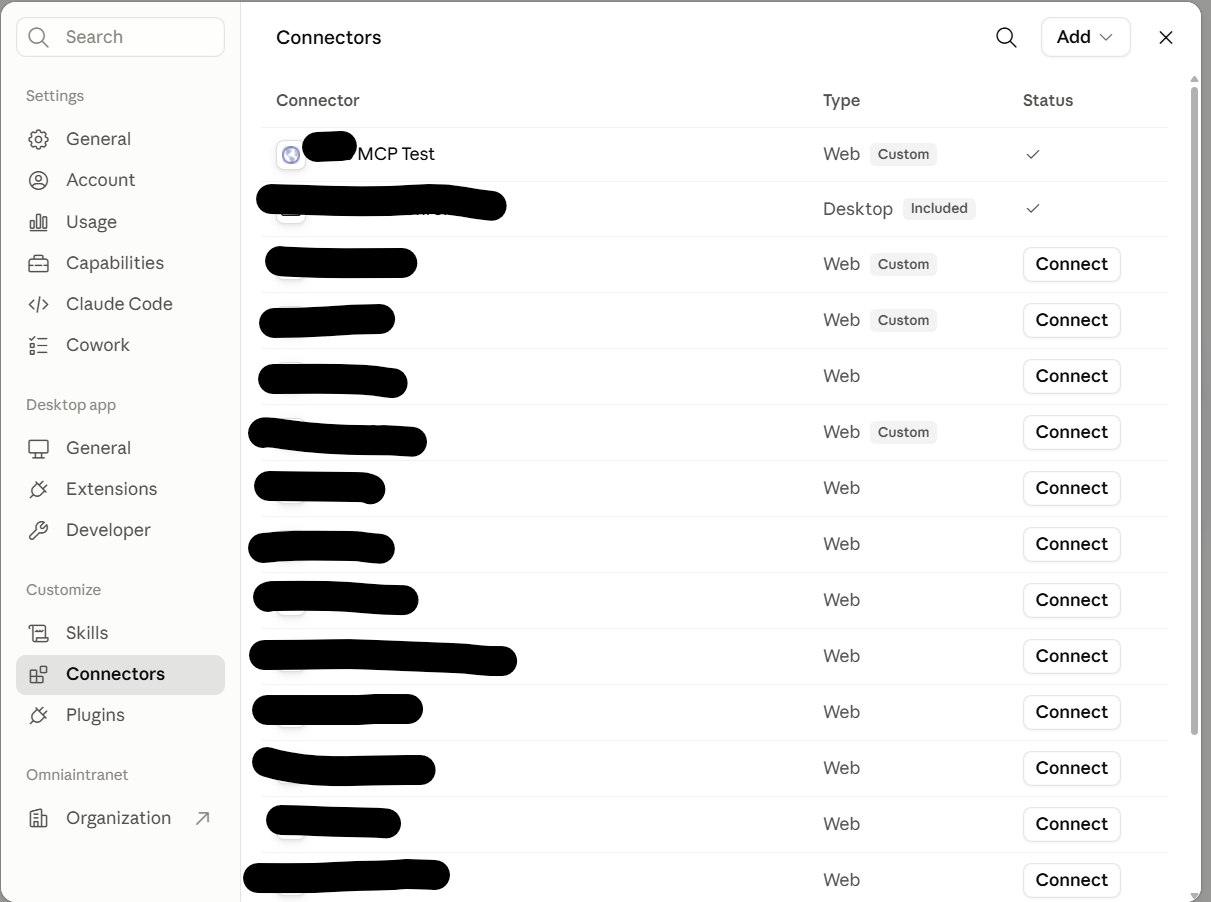Viewport: 1211px width, 902px height.
Task: Select the Cowork checklist icon
Action: tap(38, 345)
